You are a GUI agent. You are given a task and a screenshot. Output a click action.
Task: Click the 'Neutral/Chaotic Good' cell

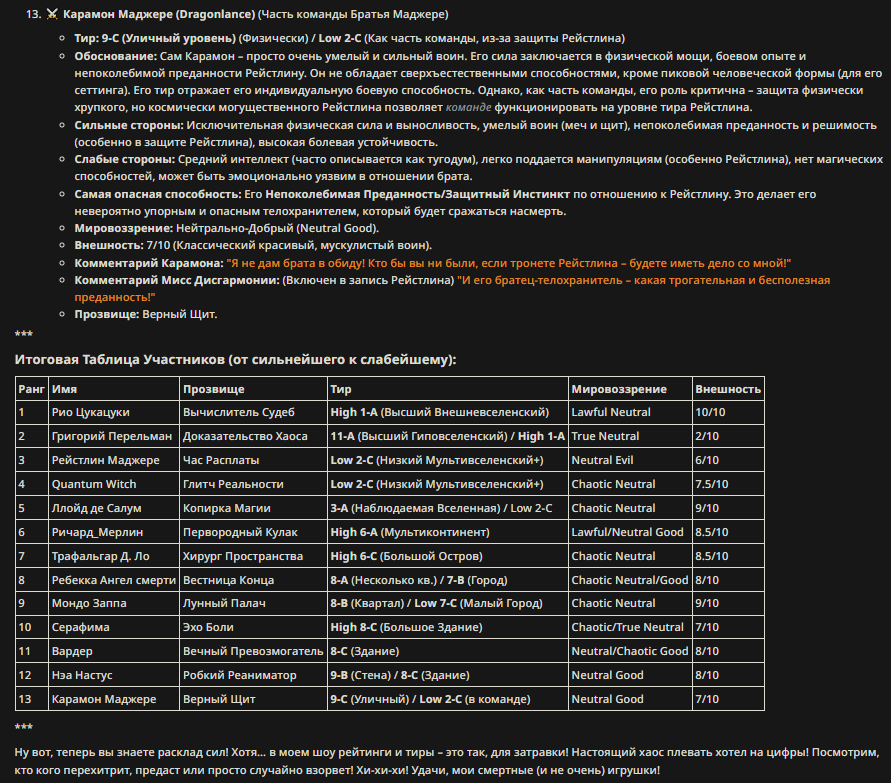coord(630,651)
